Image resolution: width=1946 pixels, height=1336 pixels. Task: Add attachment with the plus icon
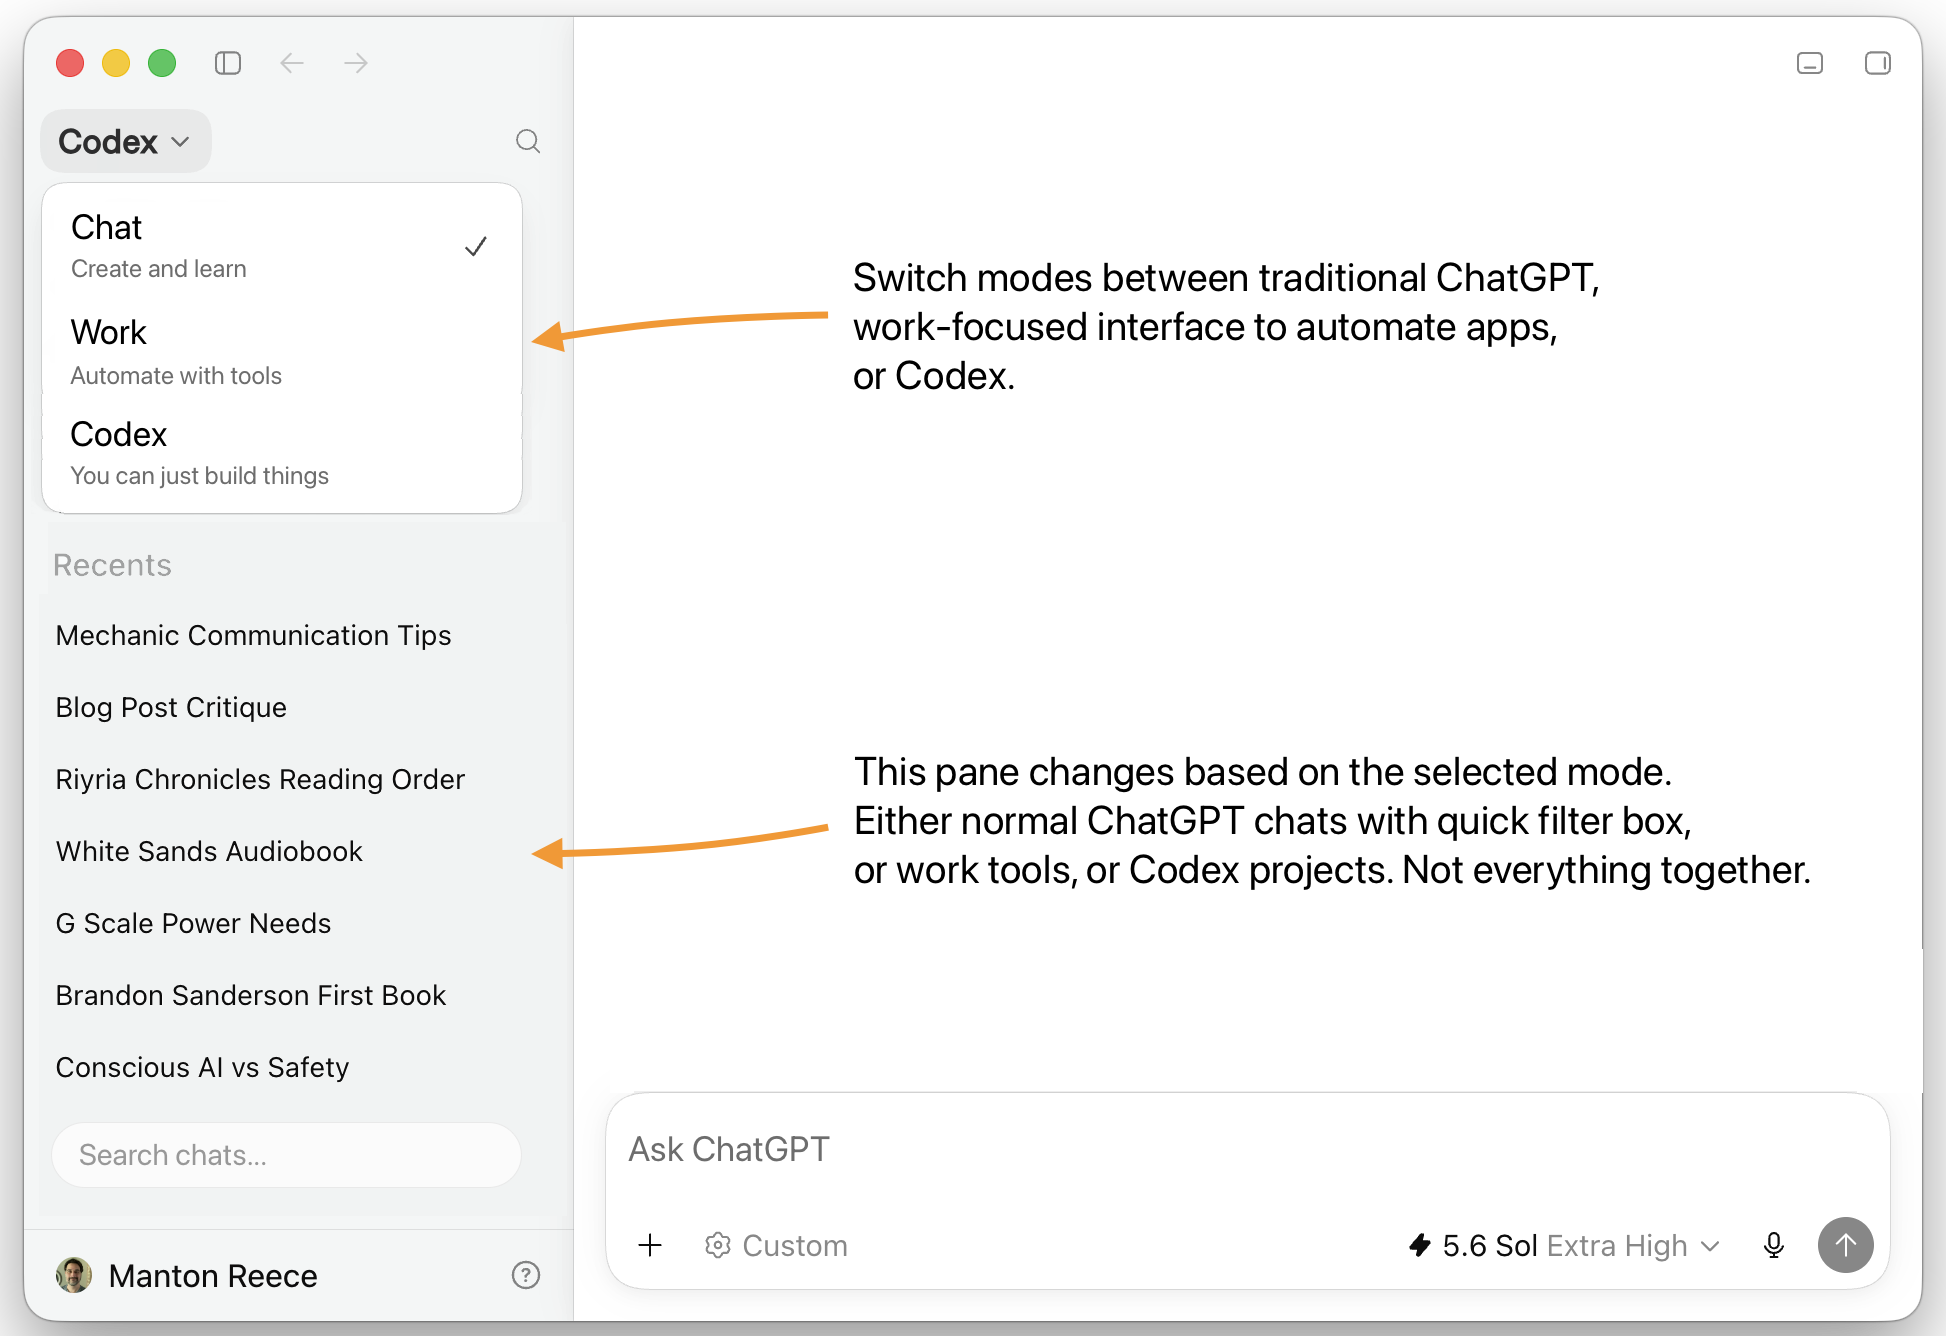[650, 1245]
